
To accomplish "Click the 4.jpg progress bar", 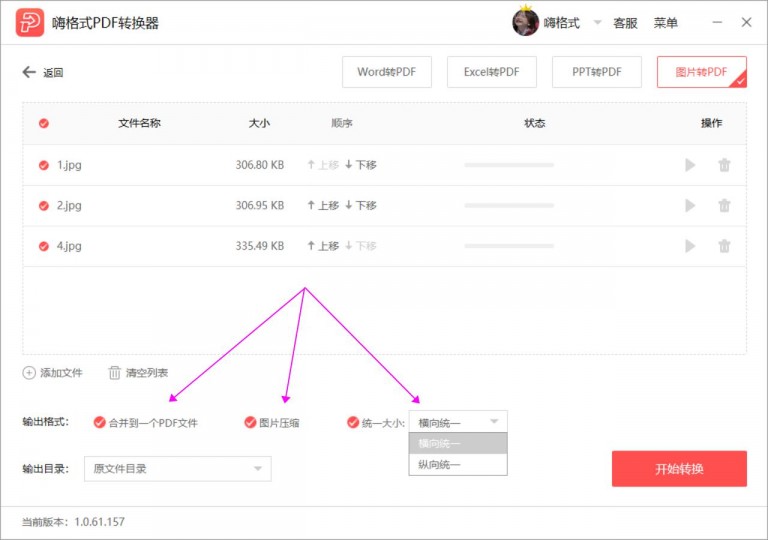I will tap(509, 246).
